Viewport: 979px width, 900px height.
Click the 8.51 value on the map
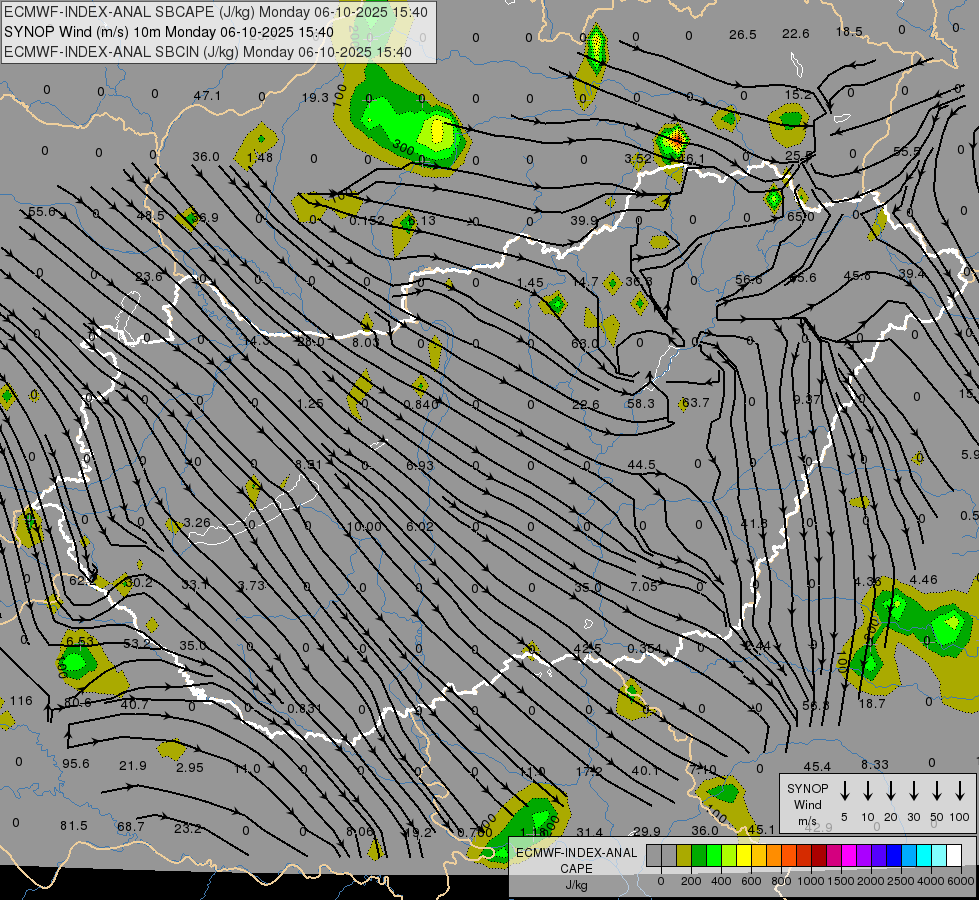[308, 465]
